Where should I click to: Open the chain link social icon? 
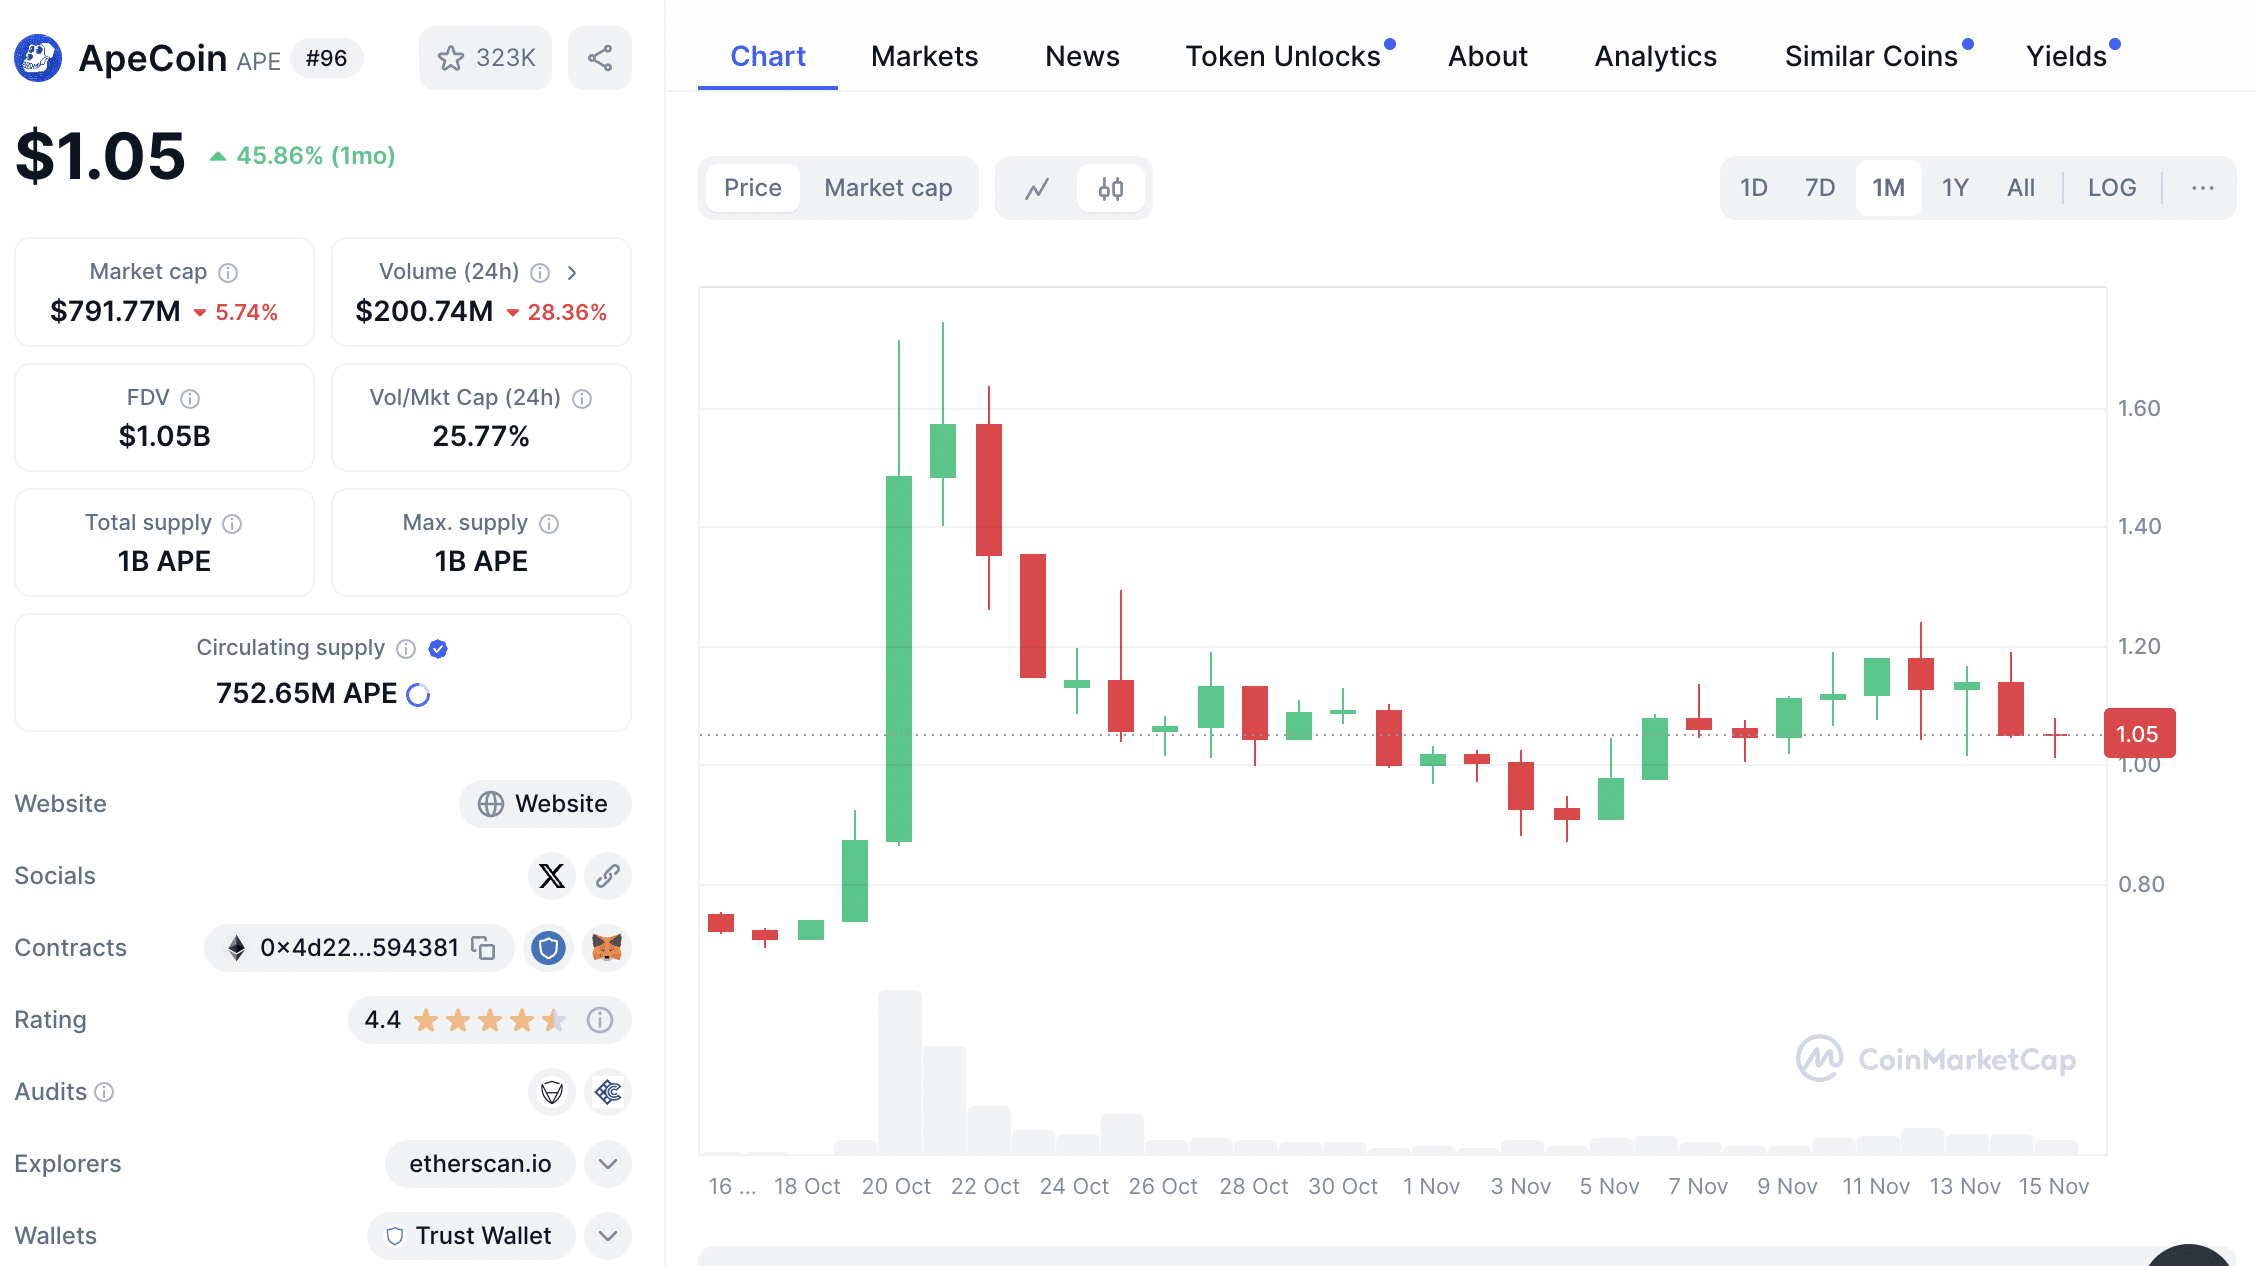pyautogui.click(x=608, y=876)
